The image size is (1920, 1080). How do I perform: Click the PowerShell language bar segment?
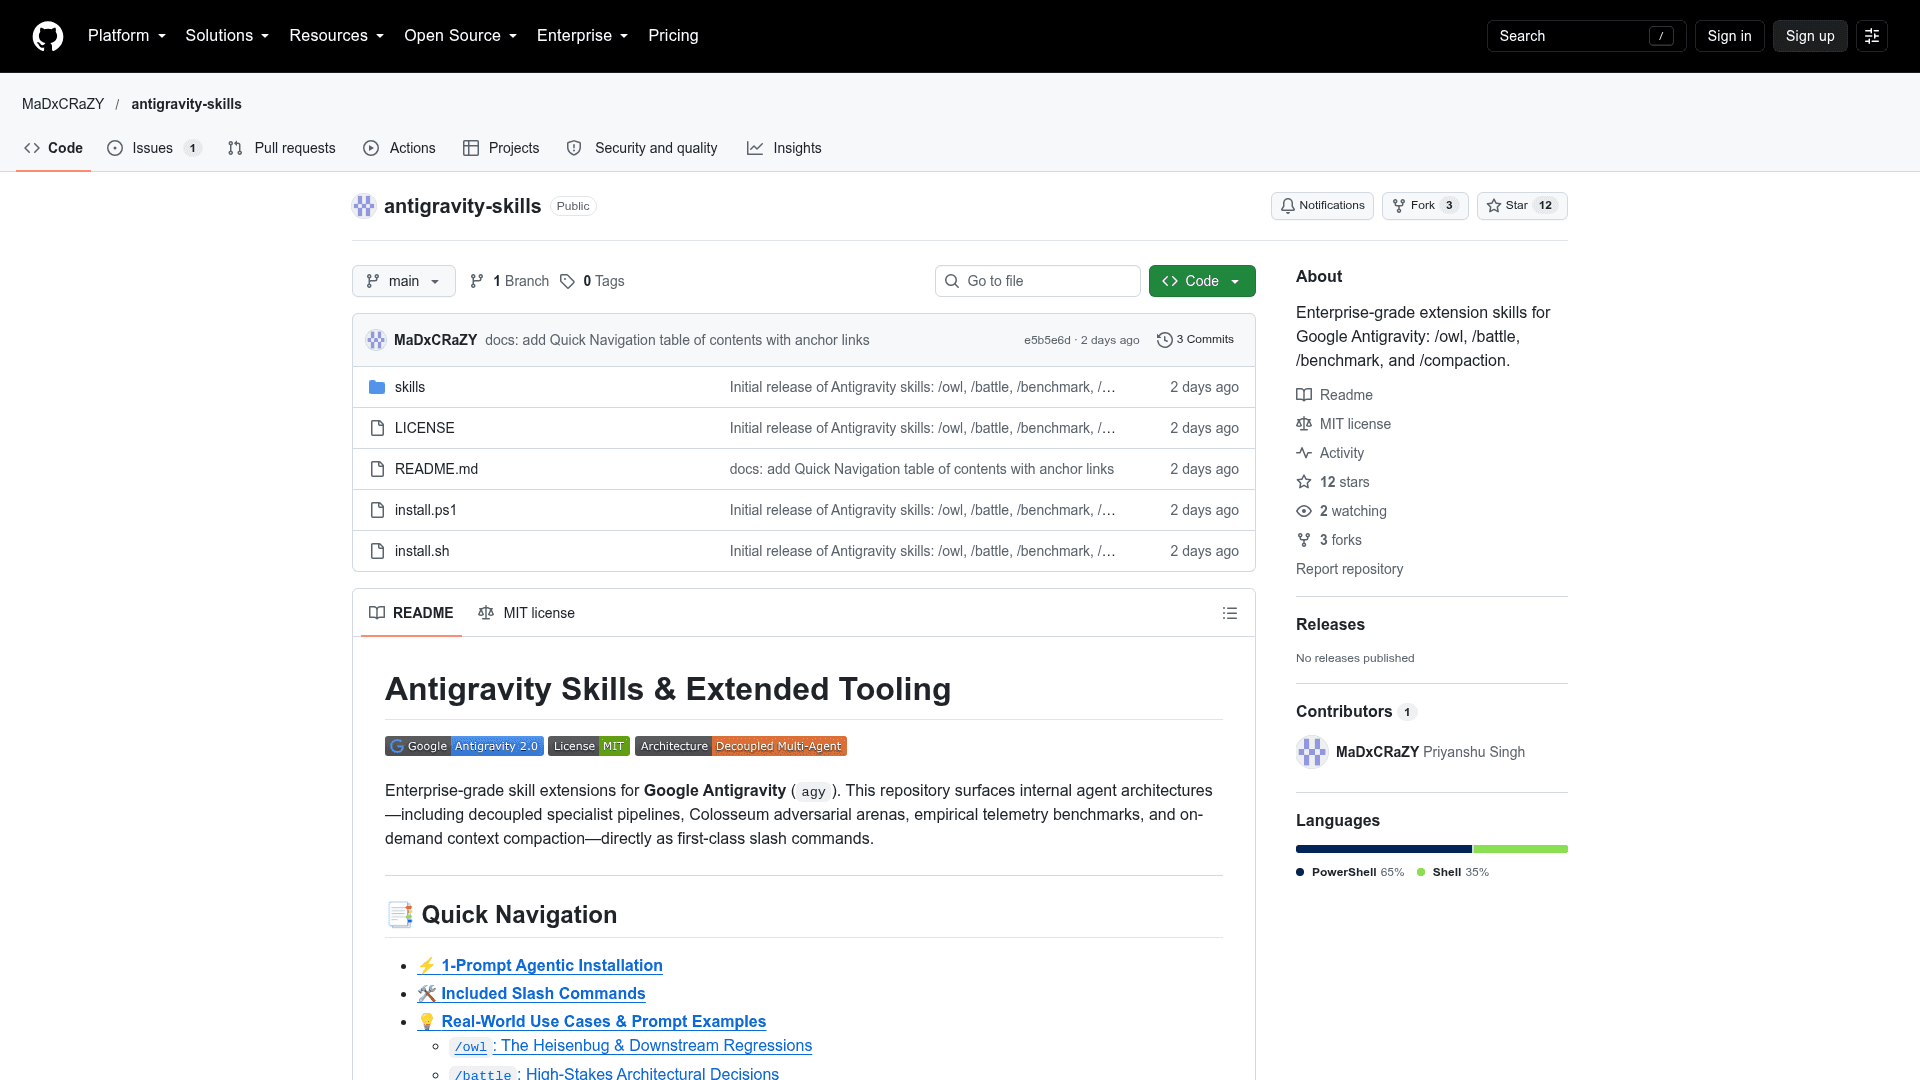(x=1383, y=849)
